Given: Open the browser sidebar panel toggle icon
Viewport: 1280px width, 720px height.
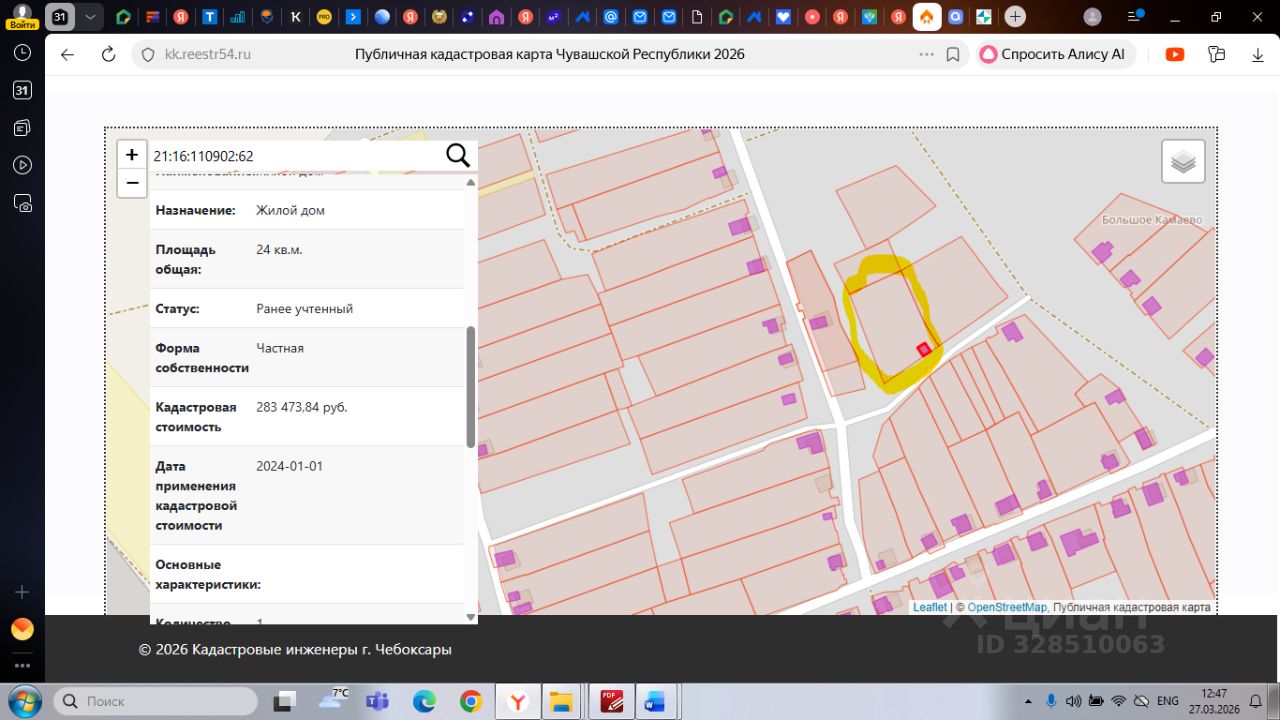Looking at the screenshot, I should pos(1216,55).
